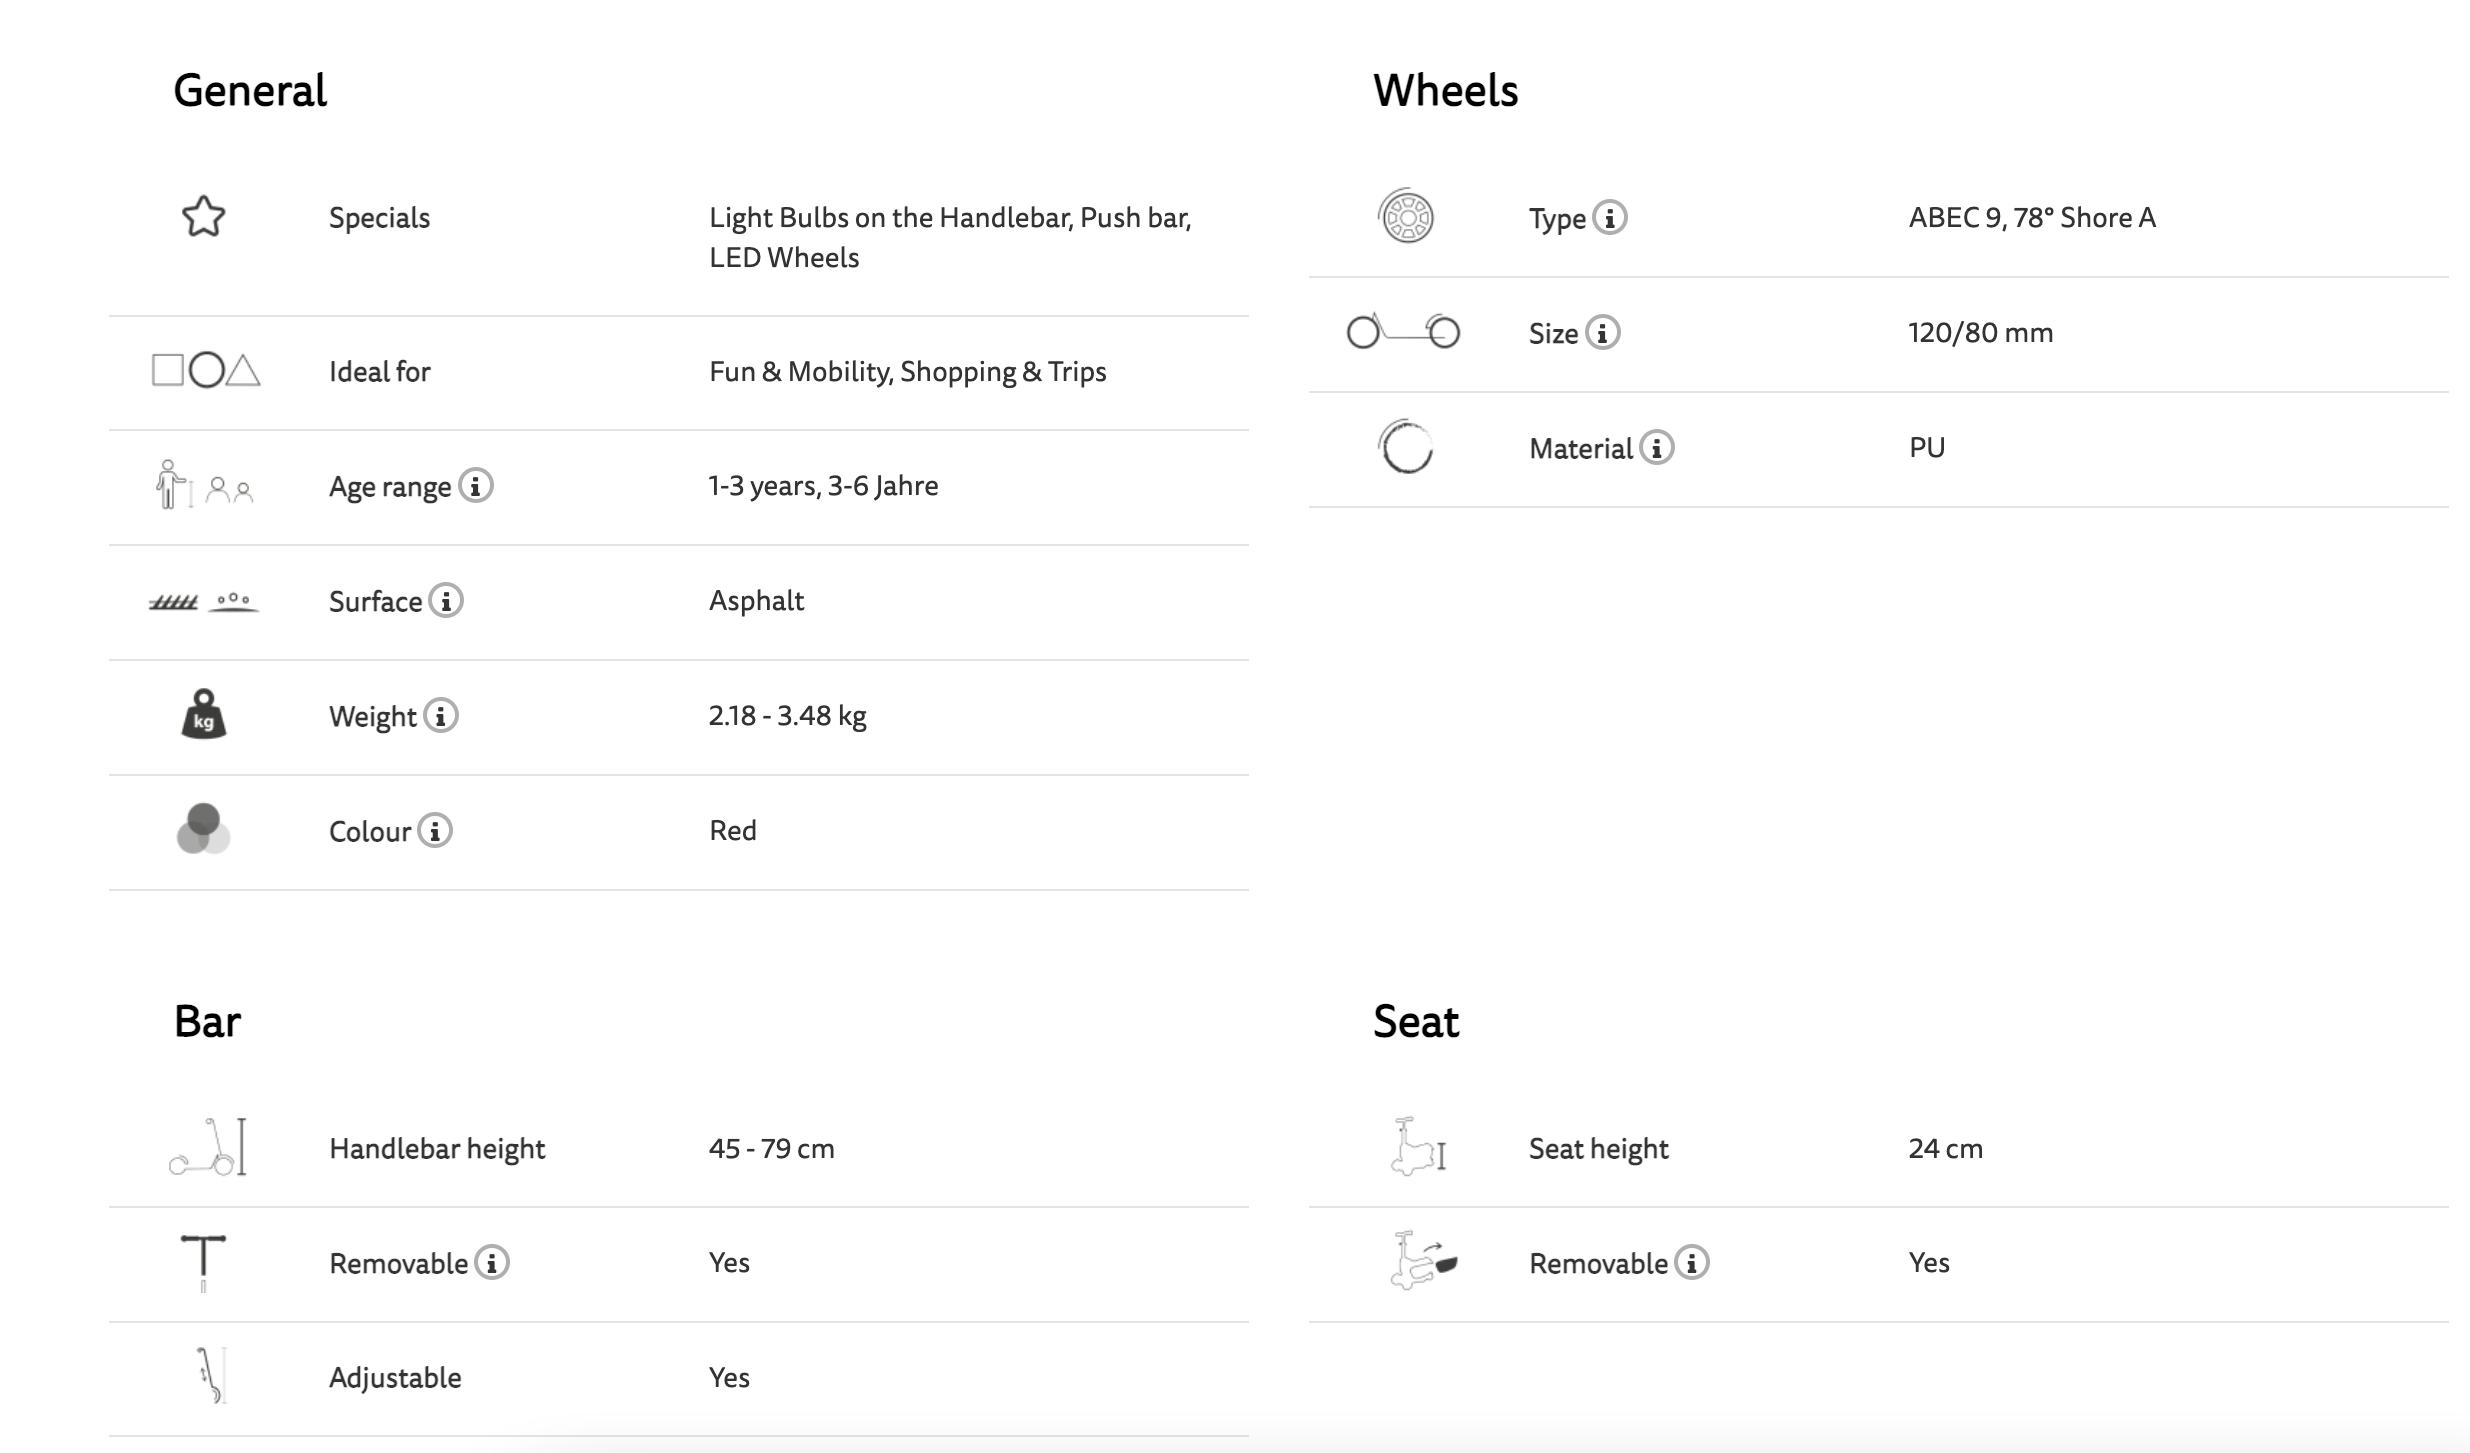Click the seat height icon
This screenshot has width=2470, height=1453.
1417,1147
